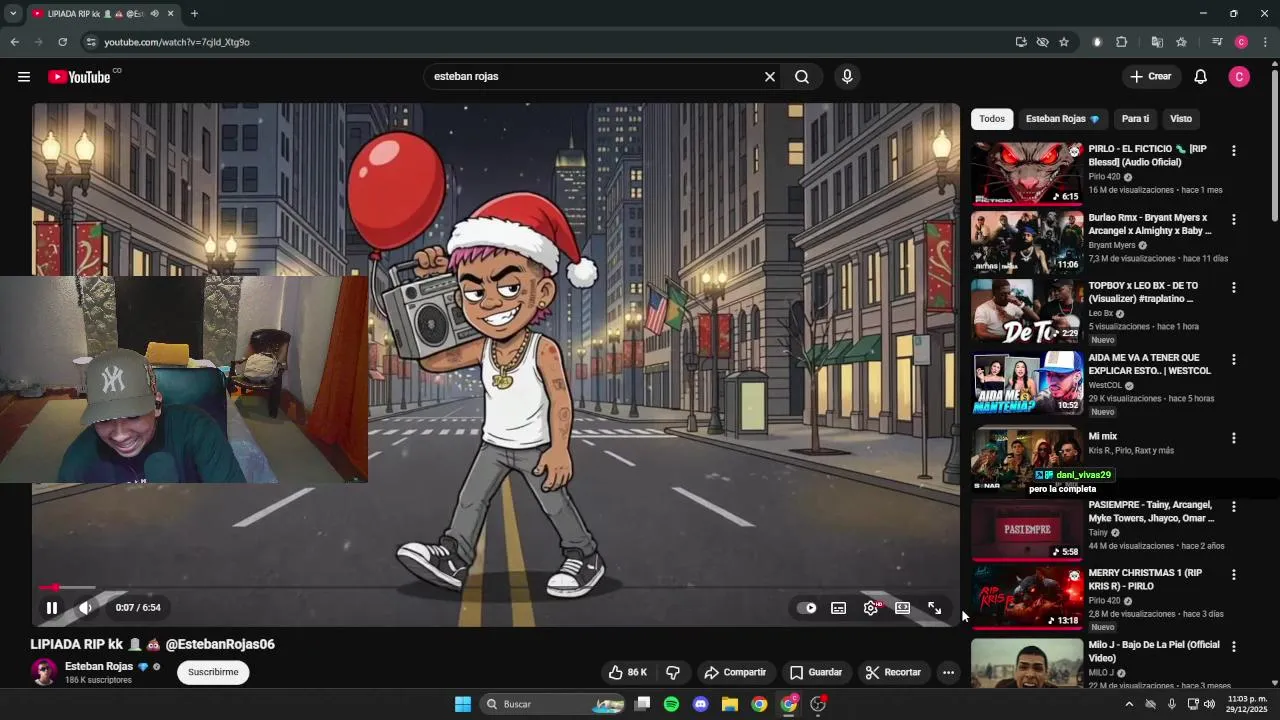Image resolution: width=1280 pixels, height=720 pixels.
Task: Switch the player to theater mode
Action: [x=903, y=608]
